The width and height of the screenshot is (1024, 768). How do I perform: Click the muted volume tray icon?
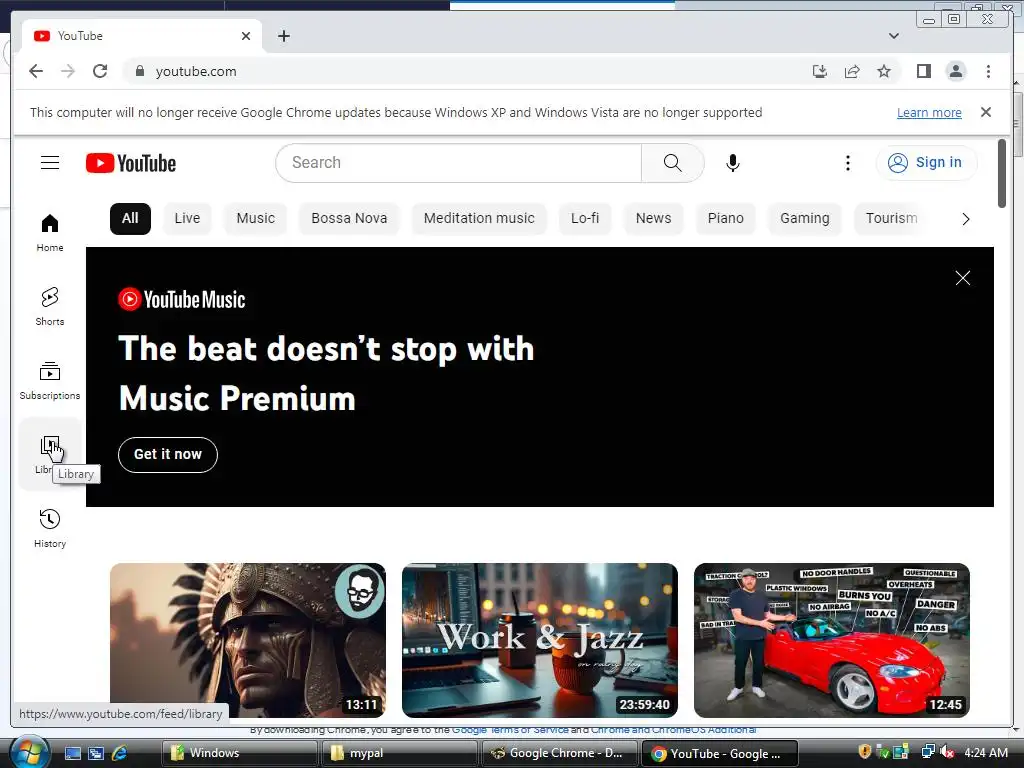point(947,752)
